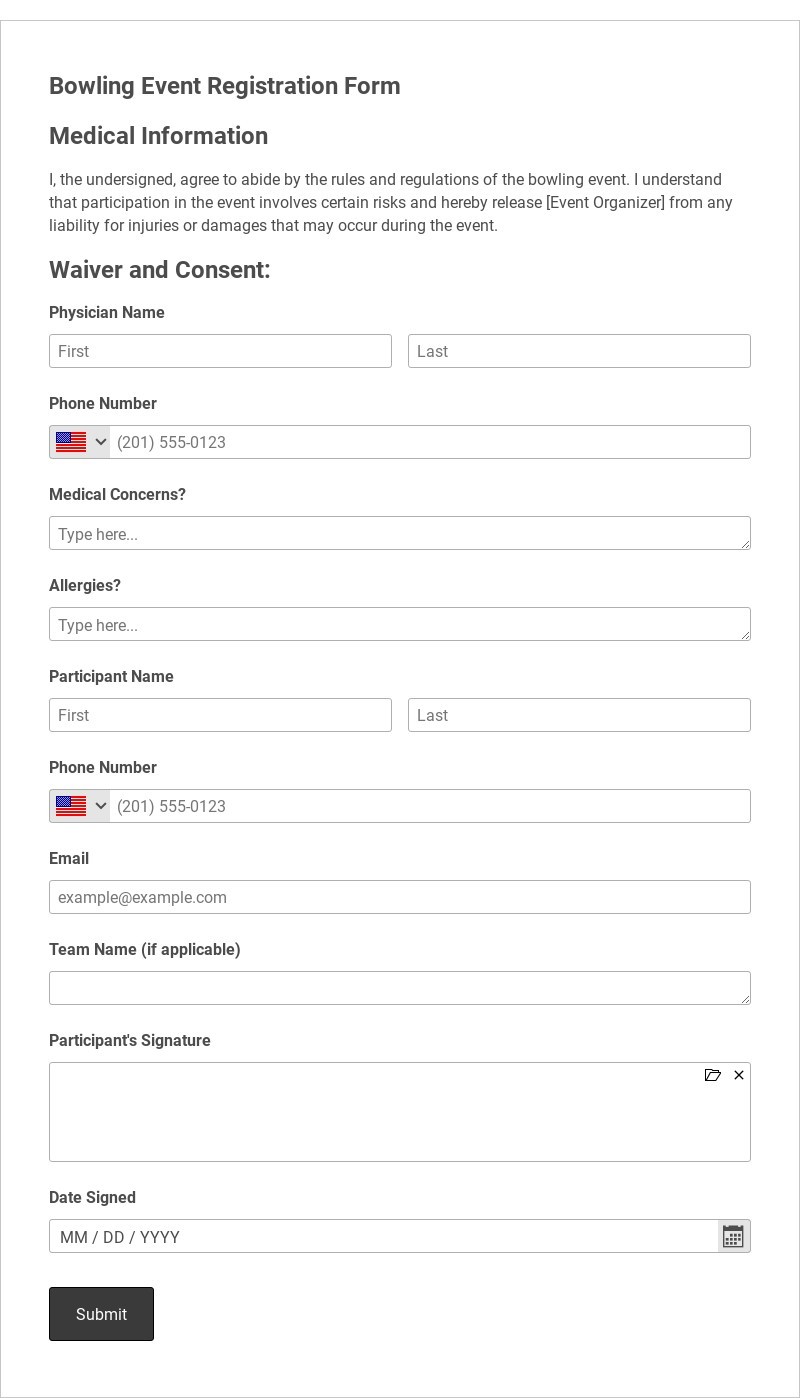
Task: Clear the signature with the X icon
Action: pos(739,1075)
